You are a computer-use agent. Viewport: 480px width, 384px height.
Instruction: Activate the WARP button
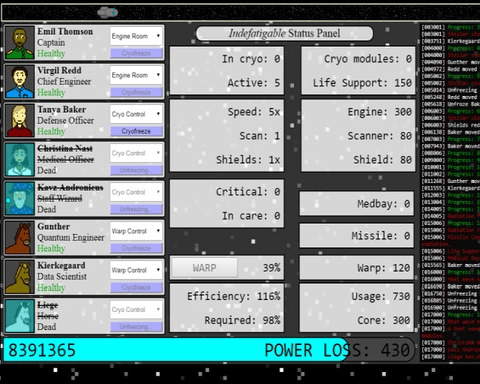[x=204, y=267]
